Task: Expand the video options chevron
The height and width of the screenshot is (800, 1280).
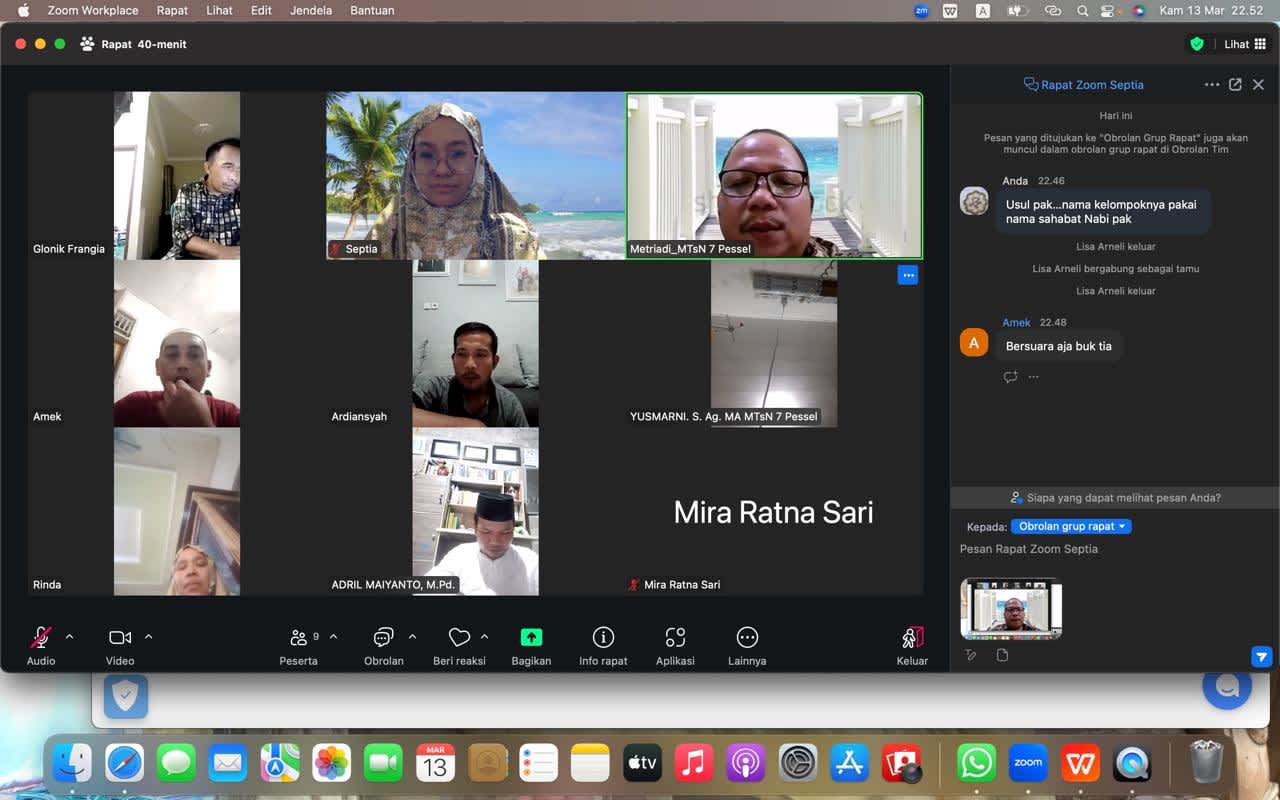Action: click(149, 637)
